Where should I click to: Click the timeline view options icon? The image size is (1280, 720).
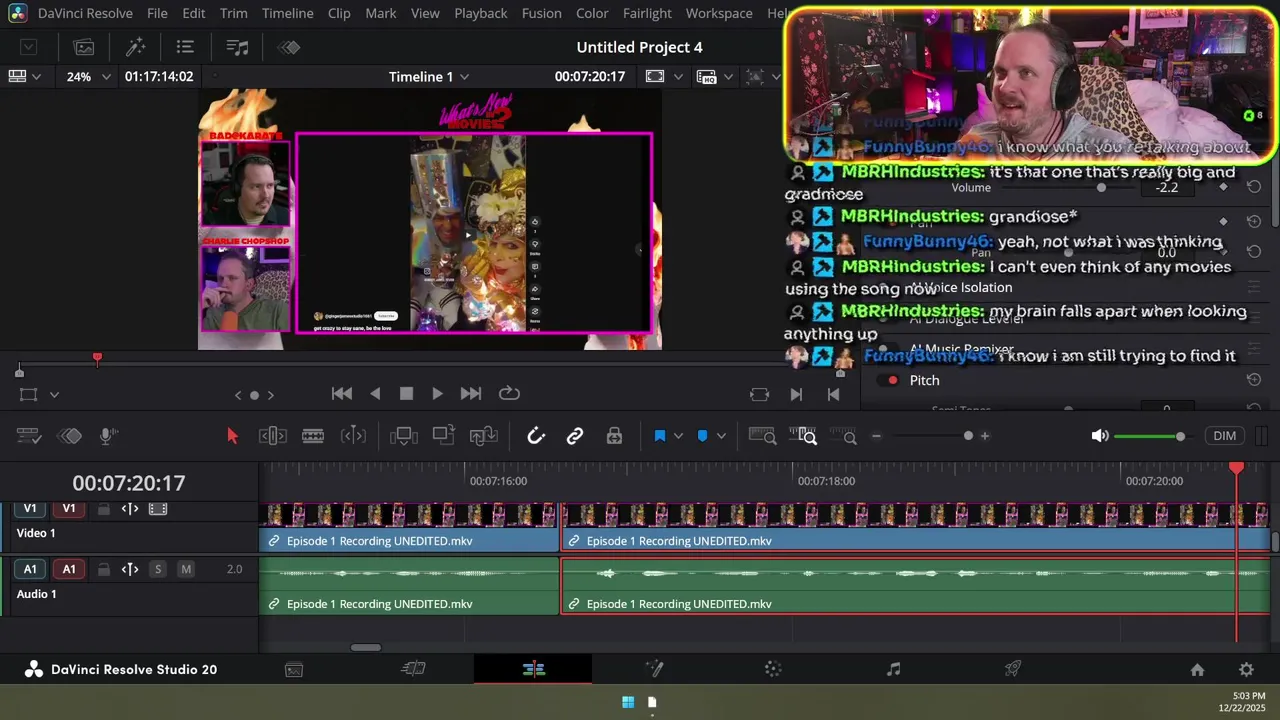point(29,436)
